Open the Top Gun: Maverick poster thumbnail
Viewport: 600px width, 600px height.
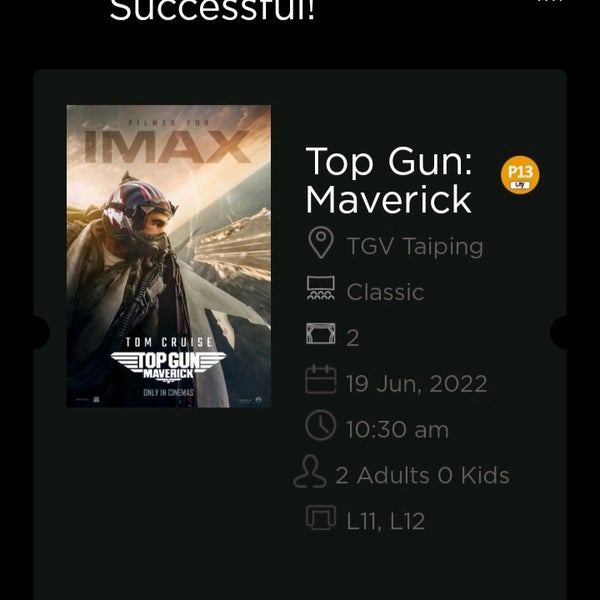[169, 256]
